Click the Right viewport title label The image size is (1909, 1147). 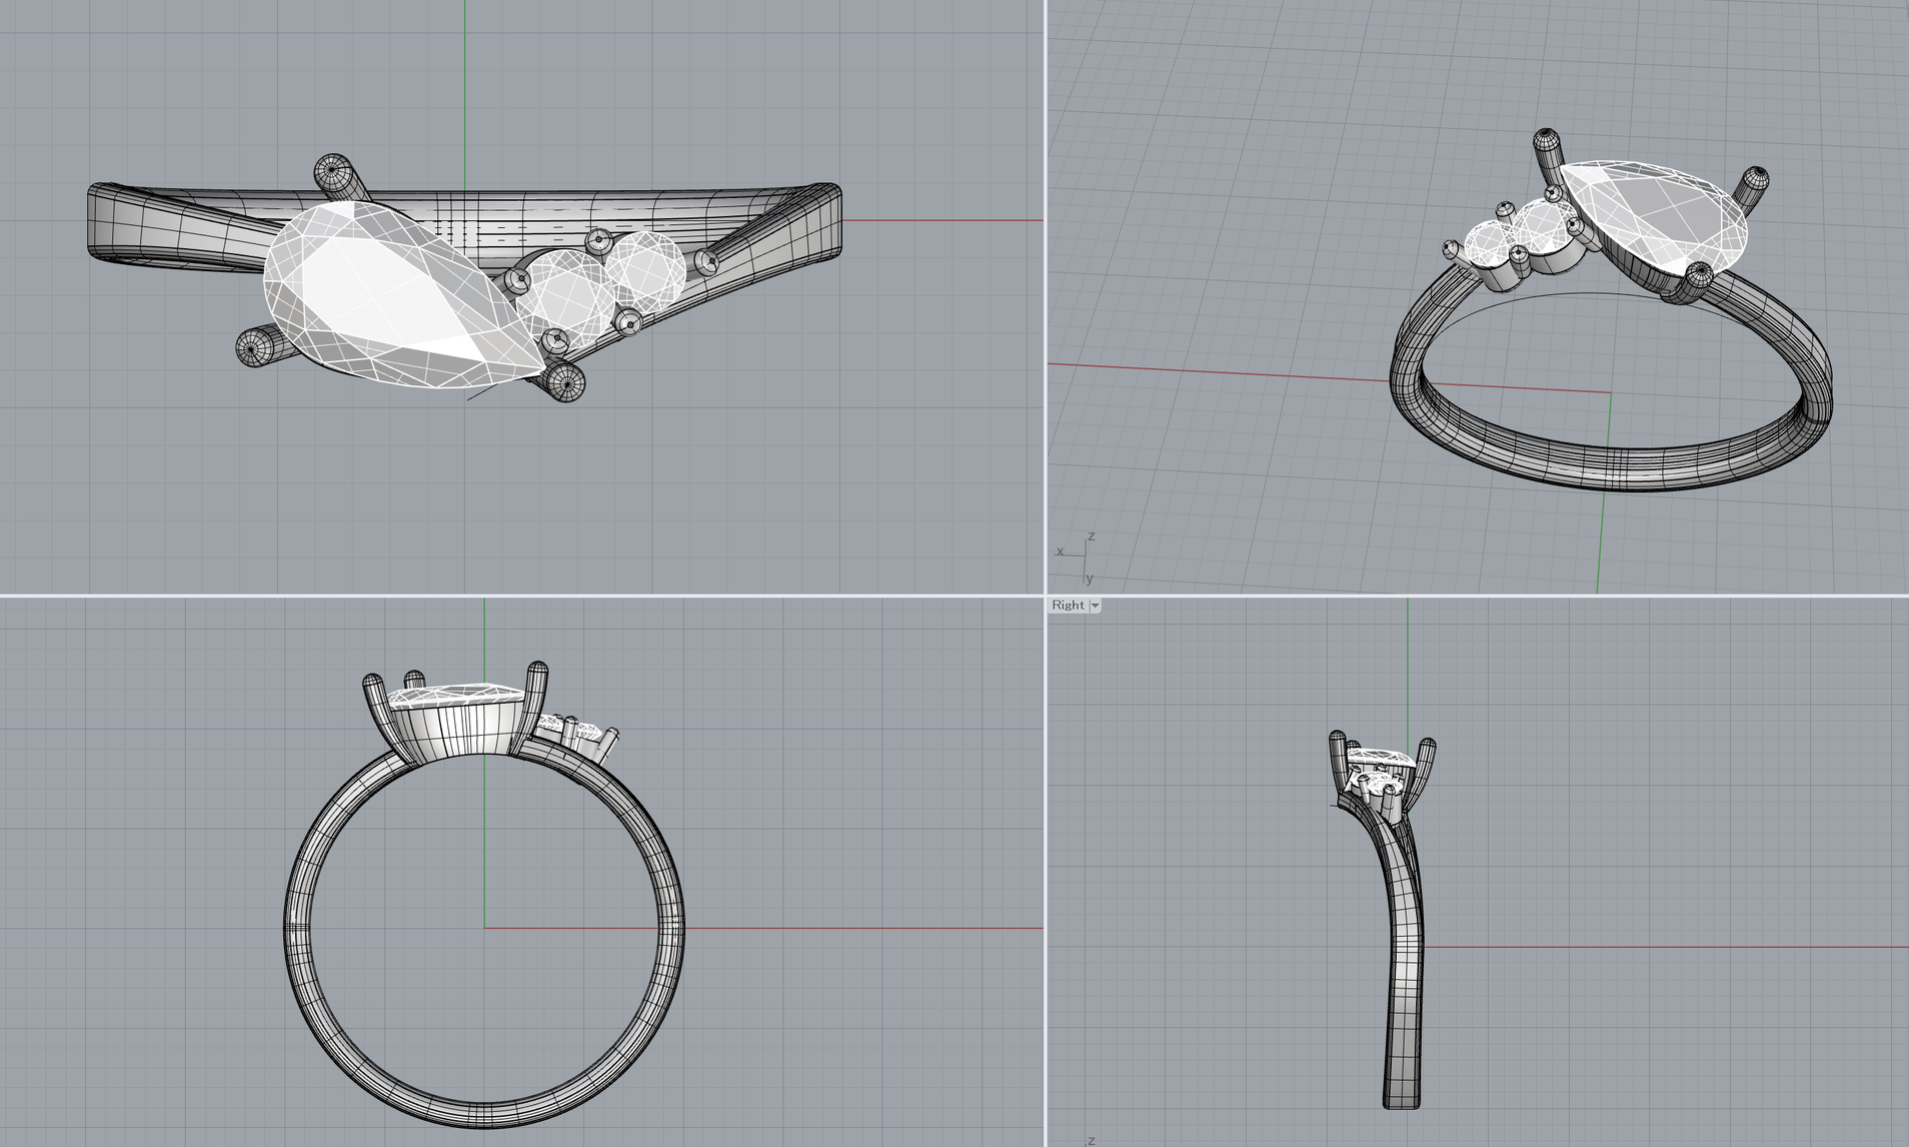click(x=1067, y=605)
